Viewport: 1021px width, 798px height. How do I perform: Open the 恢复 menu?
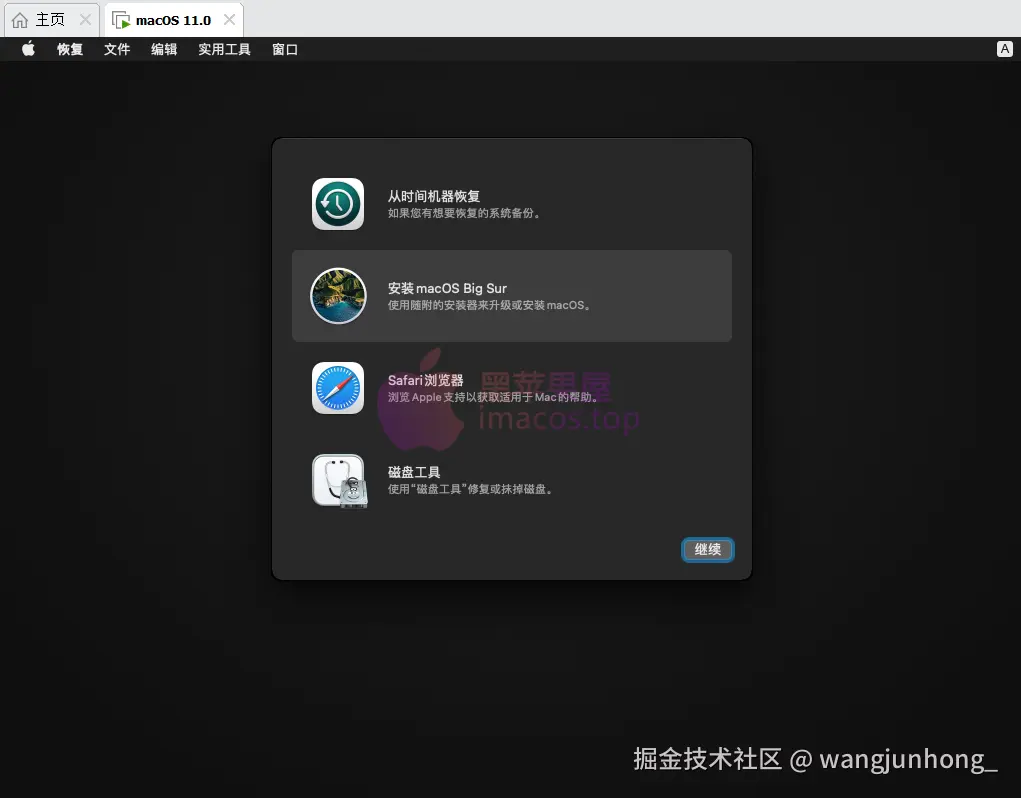tap(69, 48)
